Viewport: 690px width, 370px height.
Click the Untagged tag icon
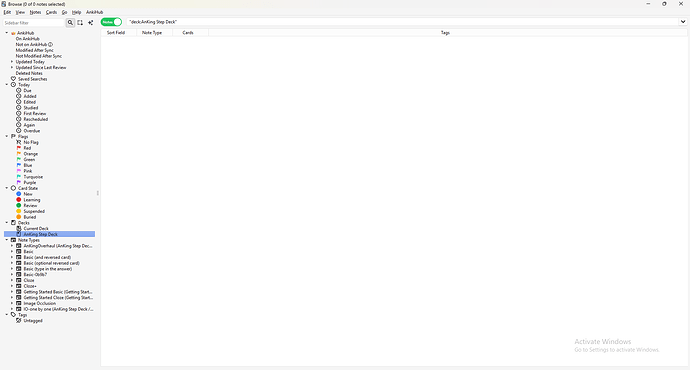(18, 320)
